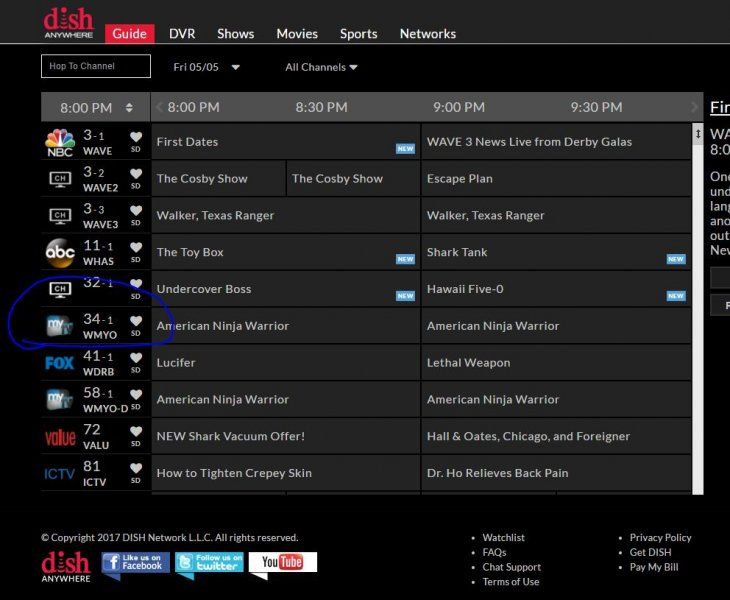Open the Networks tab
730x600 pixels.
point(428,34)
